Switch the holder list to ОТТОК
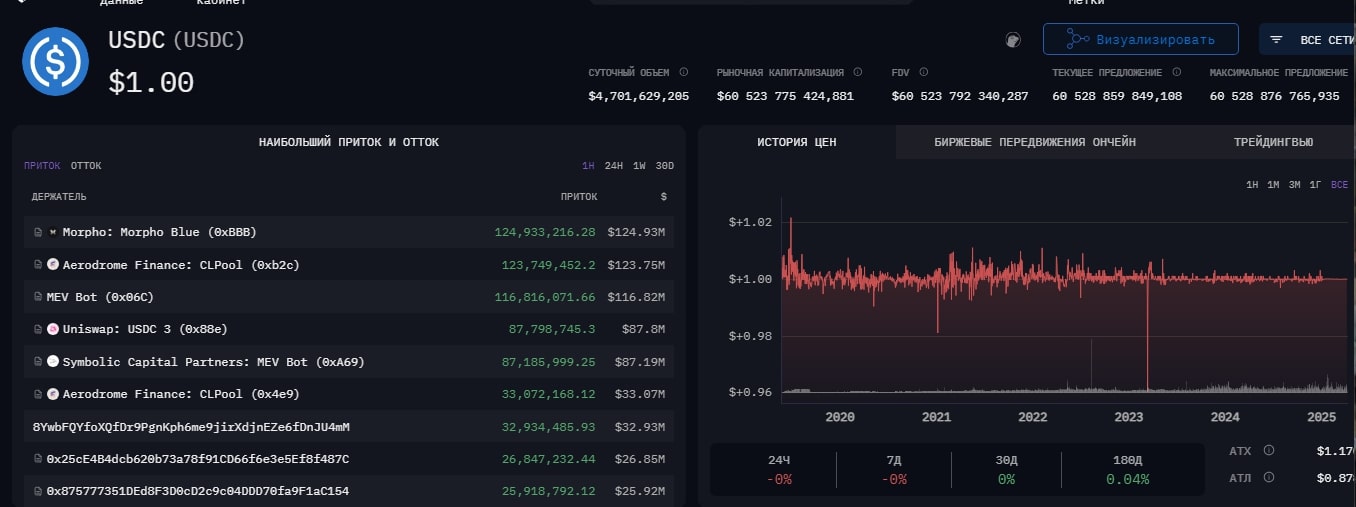 click(86, 166)
